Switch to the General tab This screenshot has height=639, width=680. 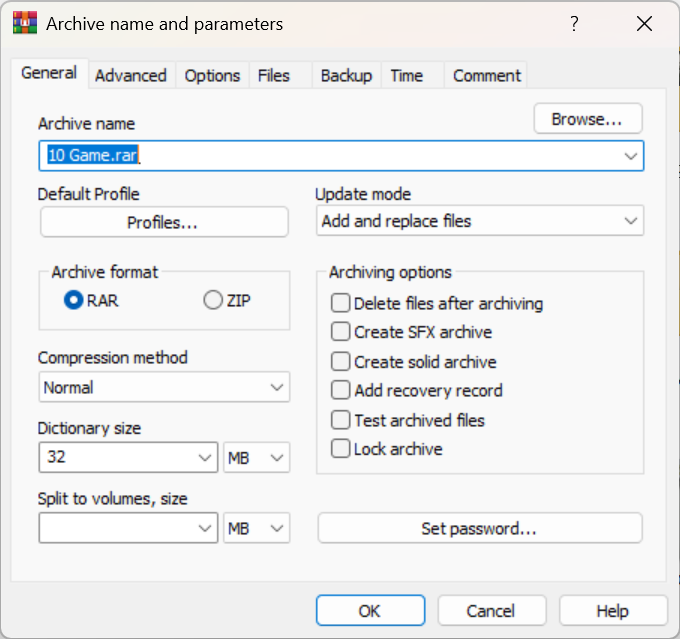click(x=49, y=73)
